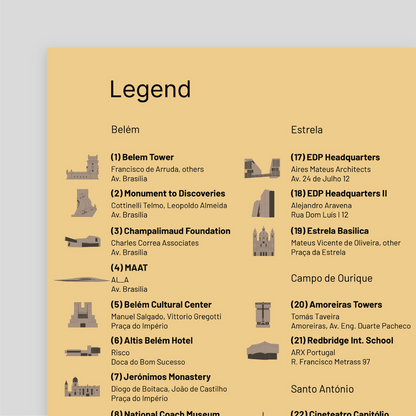Select the Belém district heading
The image size is (416, 416).
(125, 129)
